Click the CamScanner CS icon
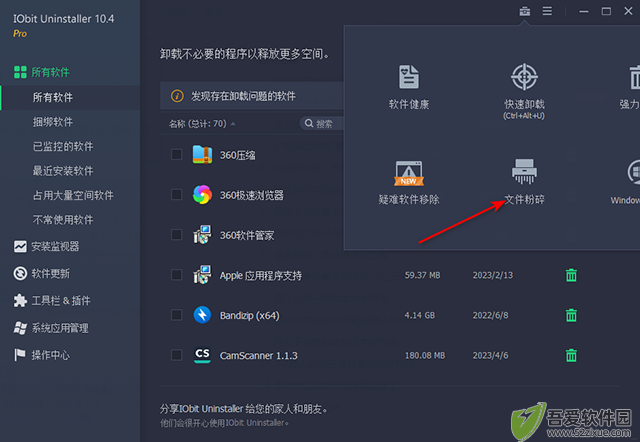The width and height of the screenshot is (640, 442). click(x=202, y=355)
